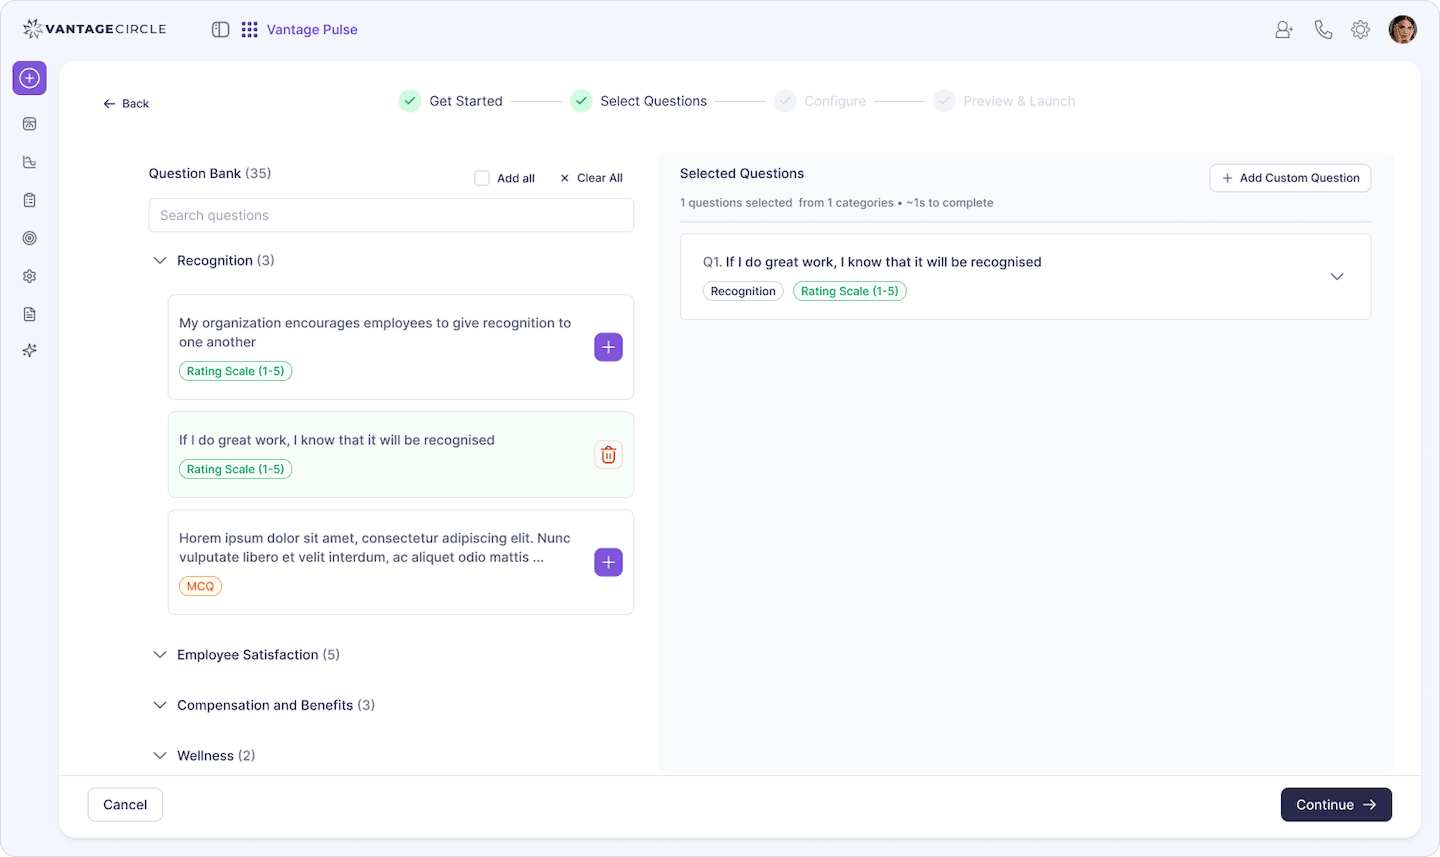The width and height of the screenshot is (1440, 857).
Task: Click the purple create new plus icon
Action: point(29,77)
